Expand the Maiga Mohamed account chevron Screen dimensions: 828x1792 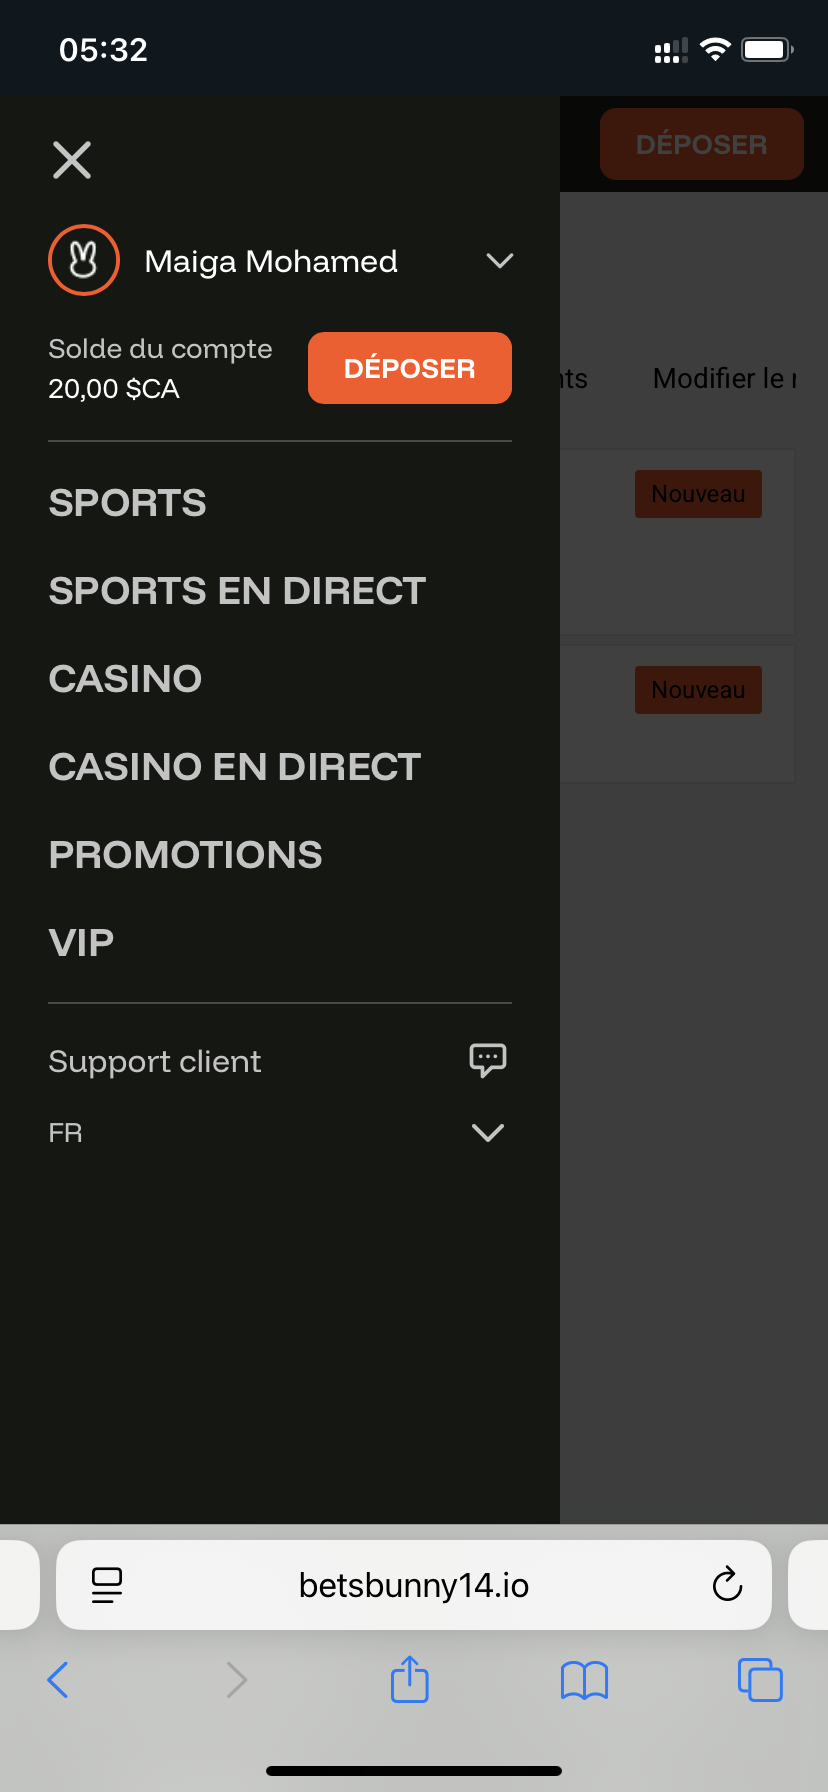[x=499, y=261]
